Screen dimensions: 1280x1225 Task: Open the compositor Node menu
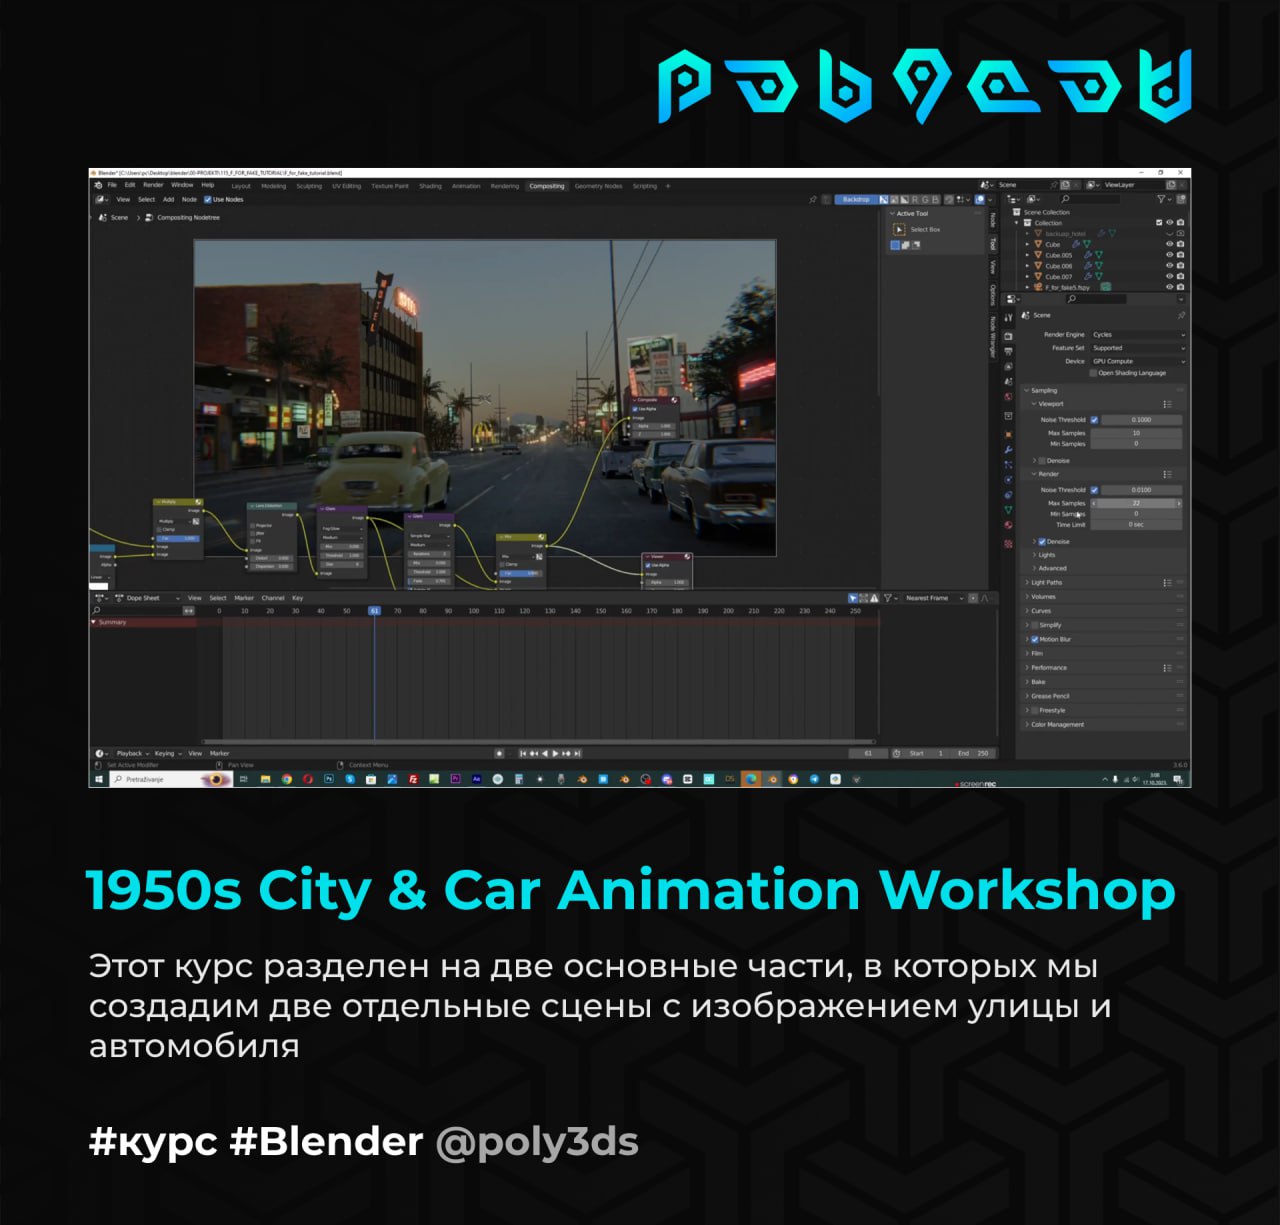tap(189, 199)
